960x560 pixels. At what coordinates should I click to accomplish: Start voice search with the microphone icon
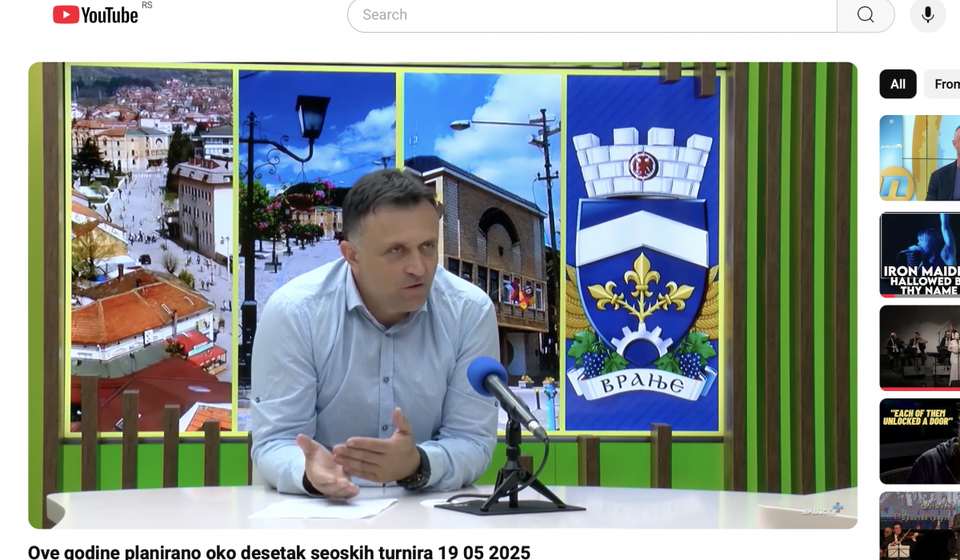pos(928,15)
